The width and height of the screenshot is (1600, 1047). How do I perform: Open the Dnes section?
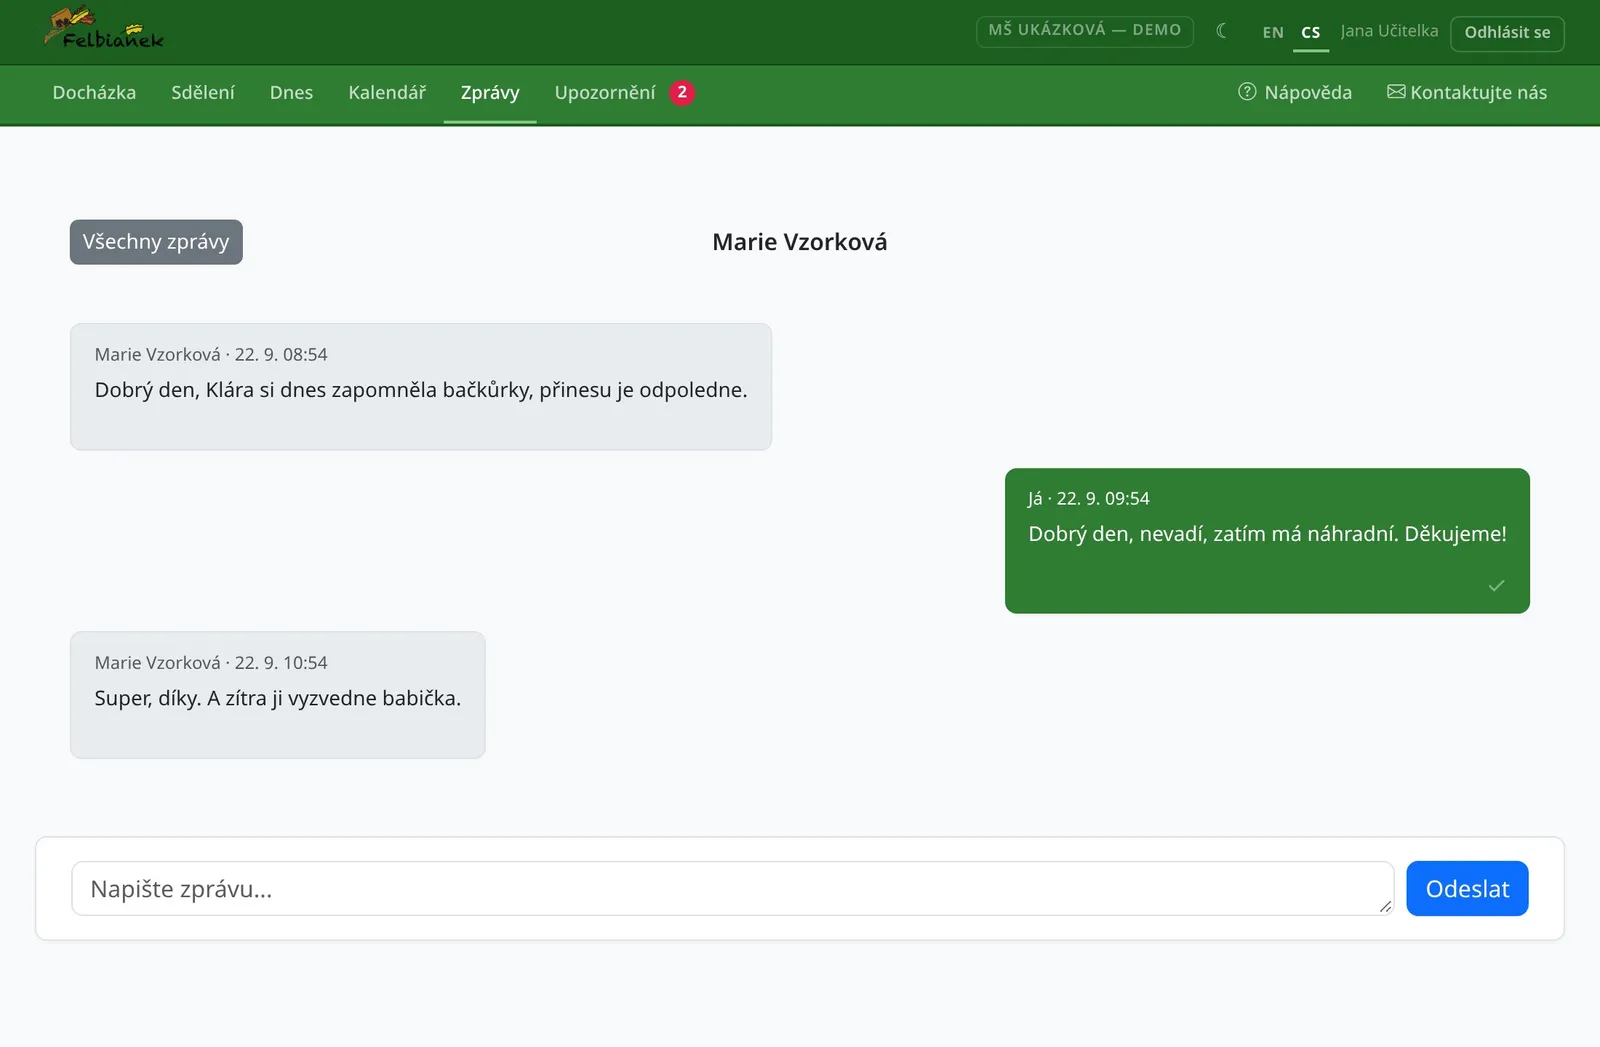[x=291, y=93]
